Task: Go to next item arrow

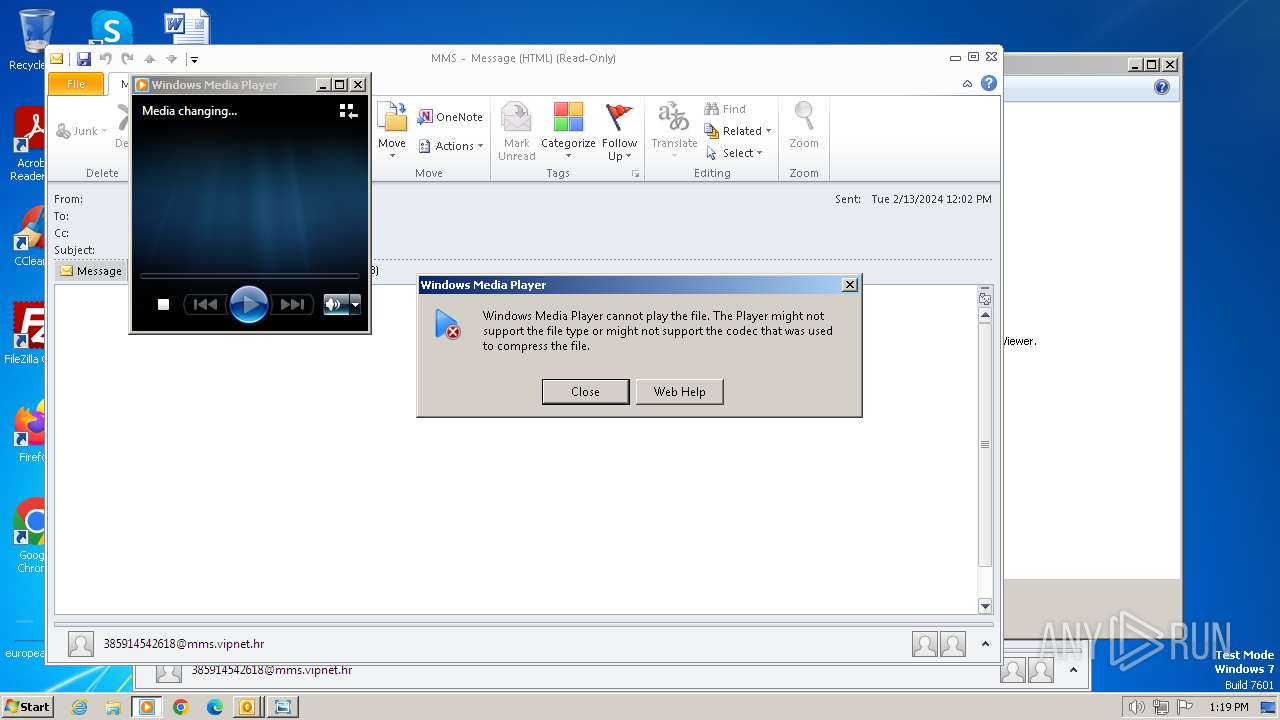Action: (171, 59)
